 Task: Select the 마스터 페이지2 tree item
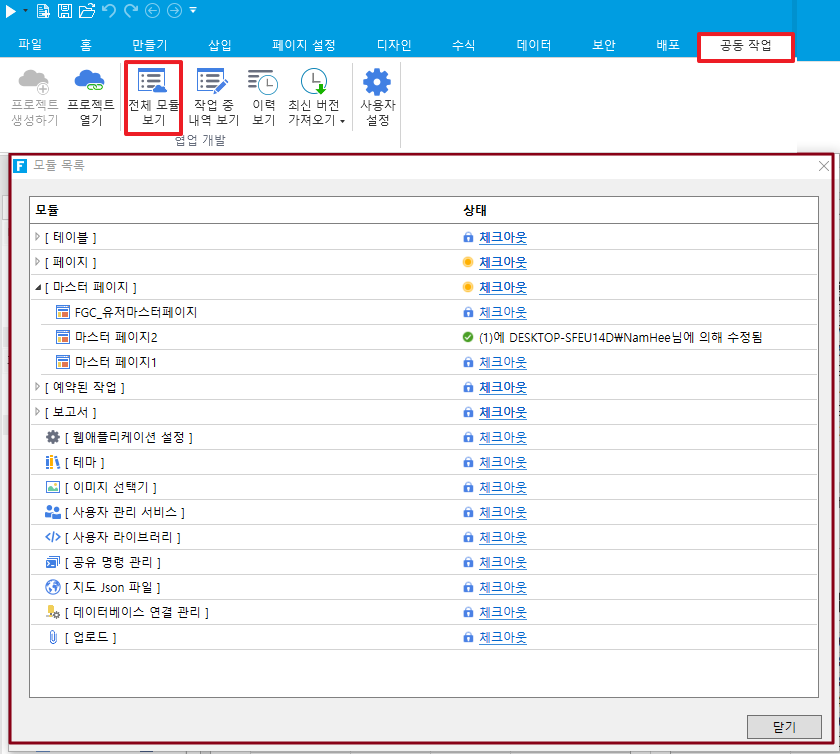pyautogui.click(x=116, y=337)
